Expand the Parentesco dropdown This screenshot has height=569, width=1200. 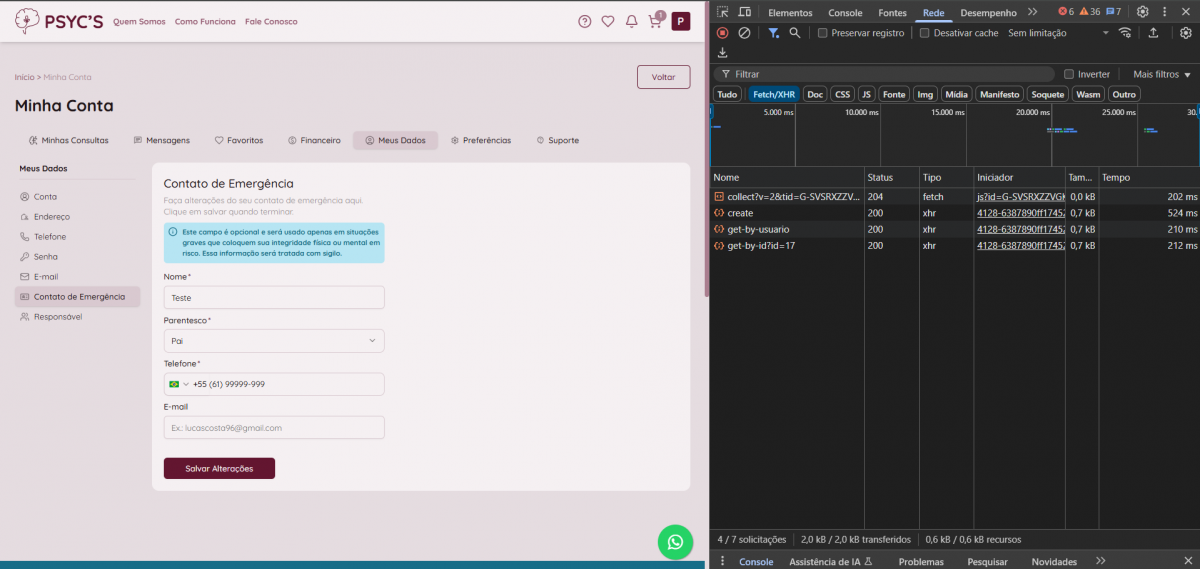[274, 341]
